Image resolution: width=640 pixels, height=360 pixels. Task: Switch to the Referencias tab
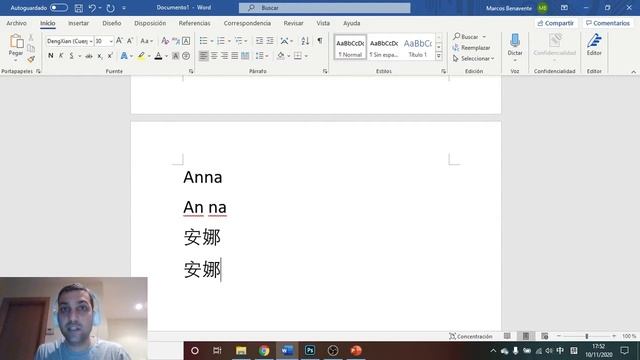[194, 23]
